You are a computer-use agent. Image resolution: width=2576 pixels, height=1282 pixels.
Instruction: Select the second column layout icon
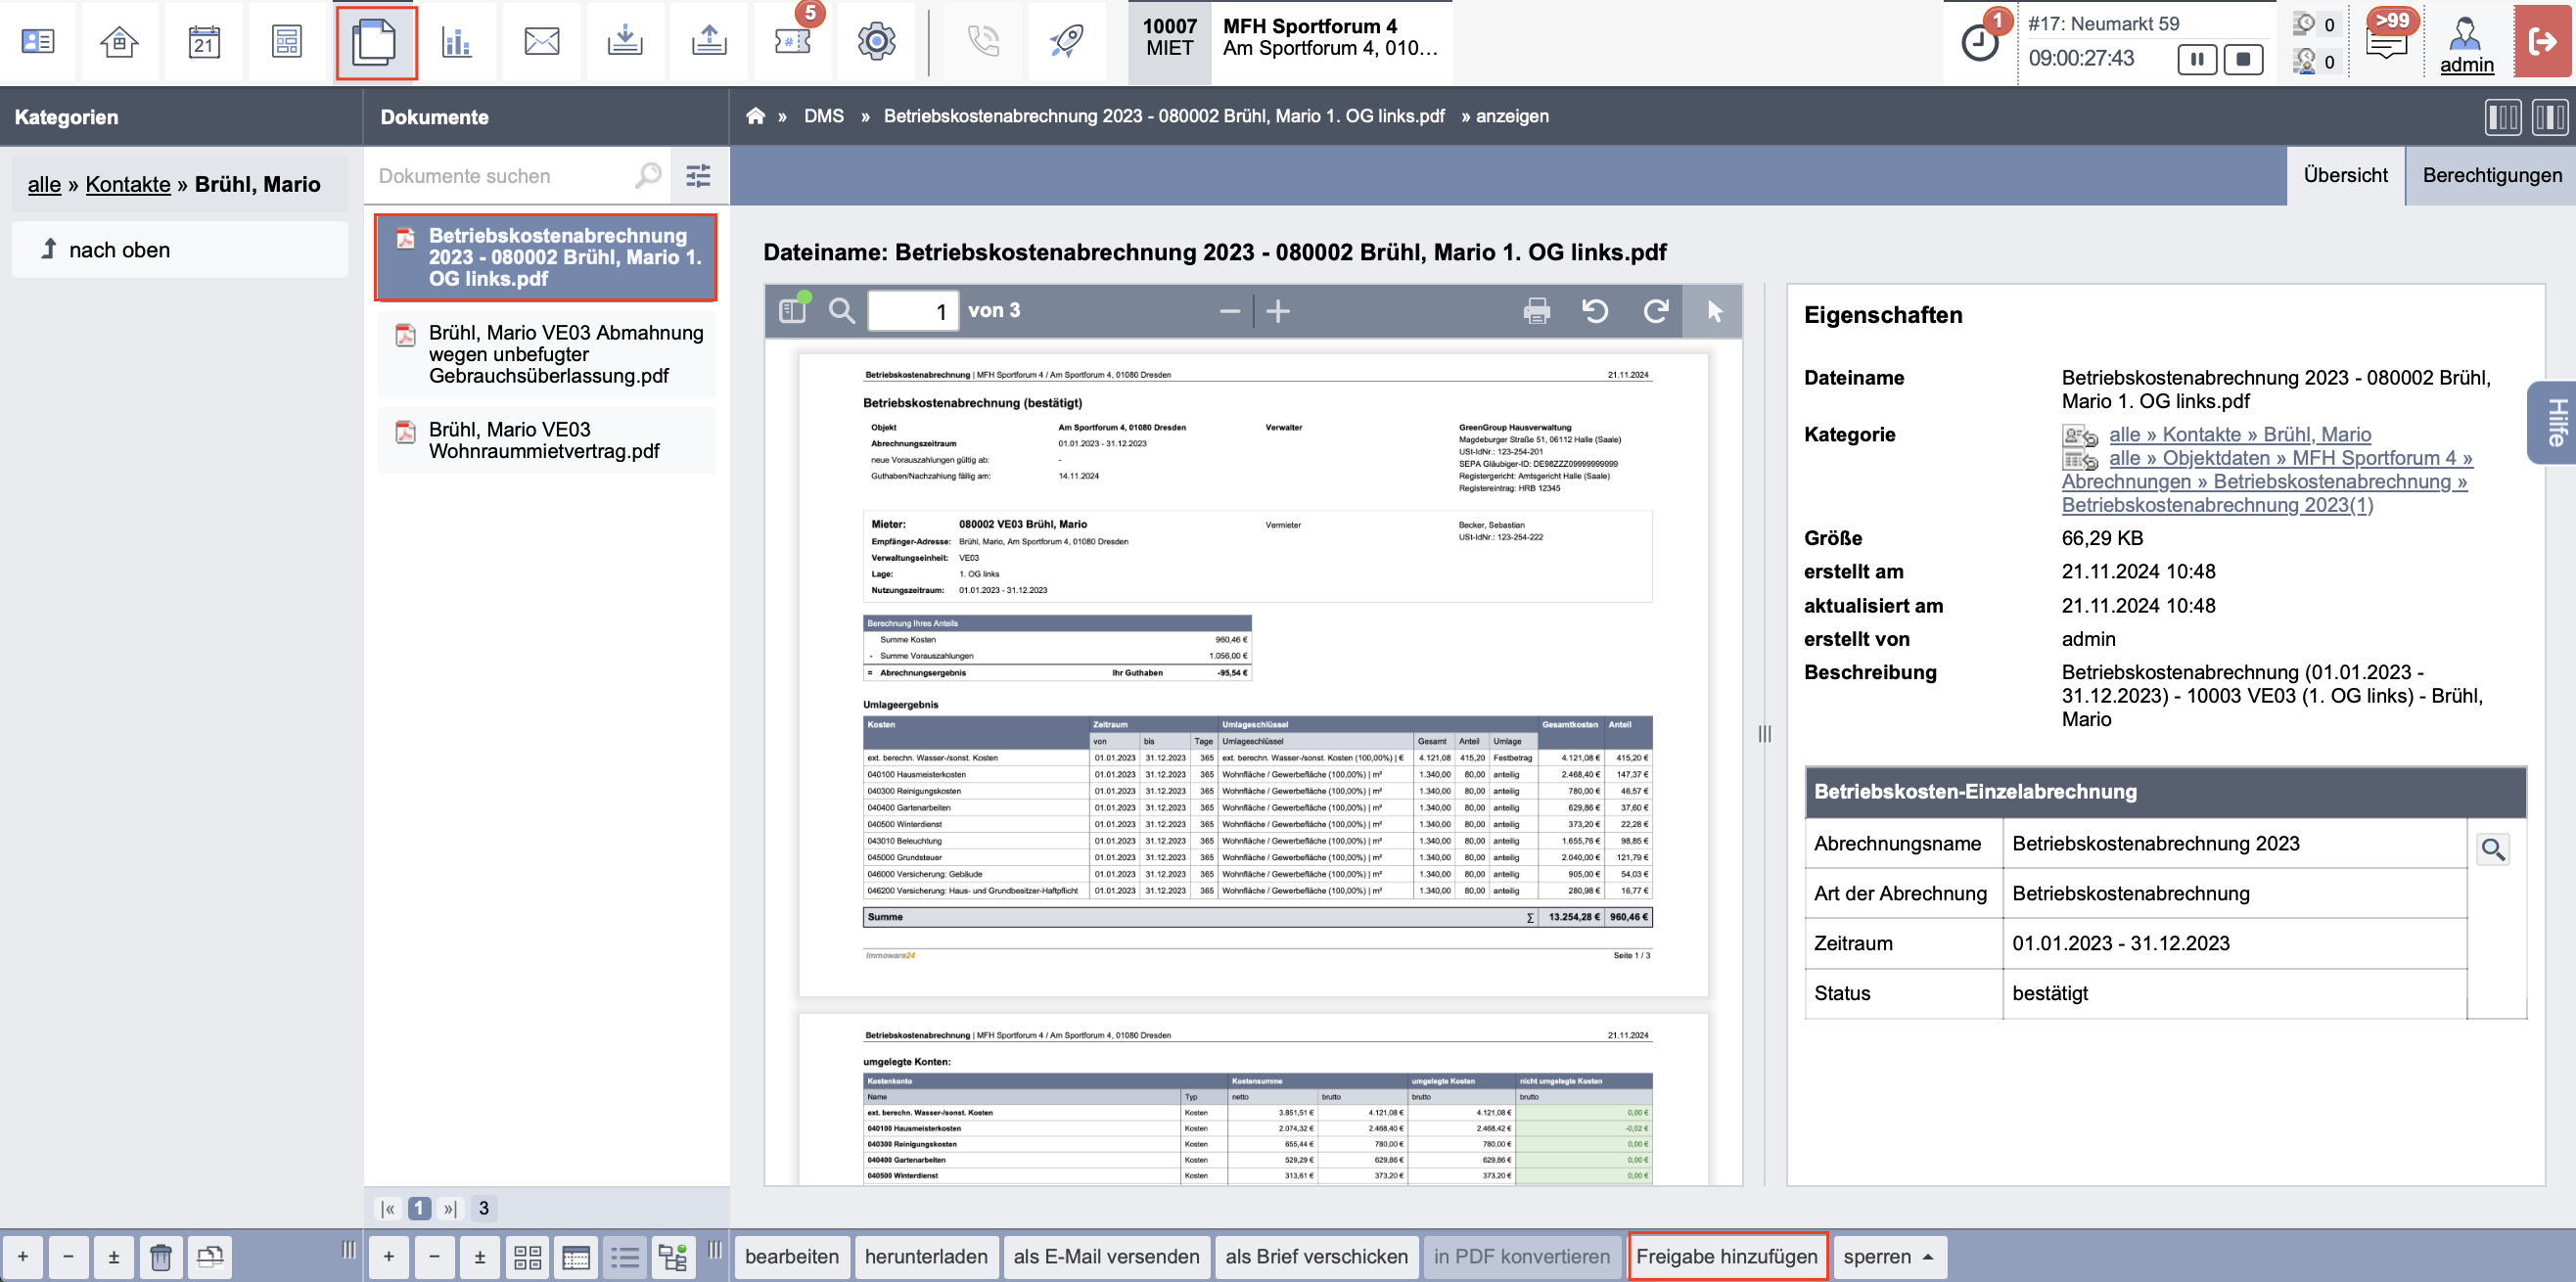tap(2549, 117)
